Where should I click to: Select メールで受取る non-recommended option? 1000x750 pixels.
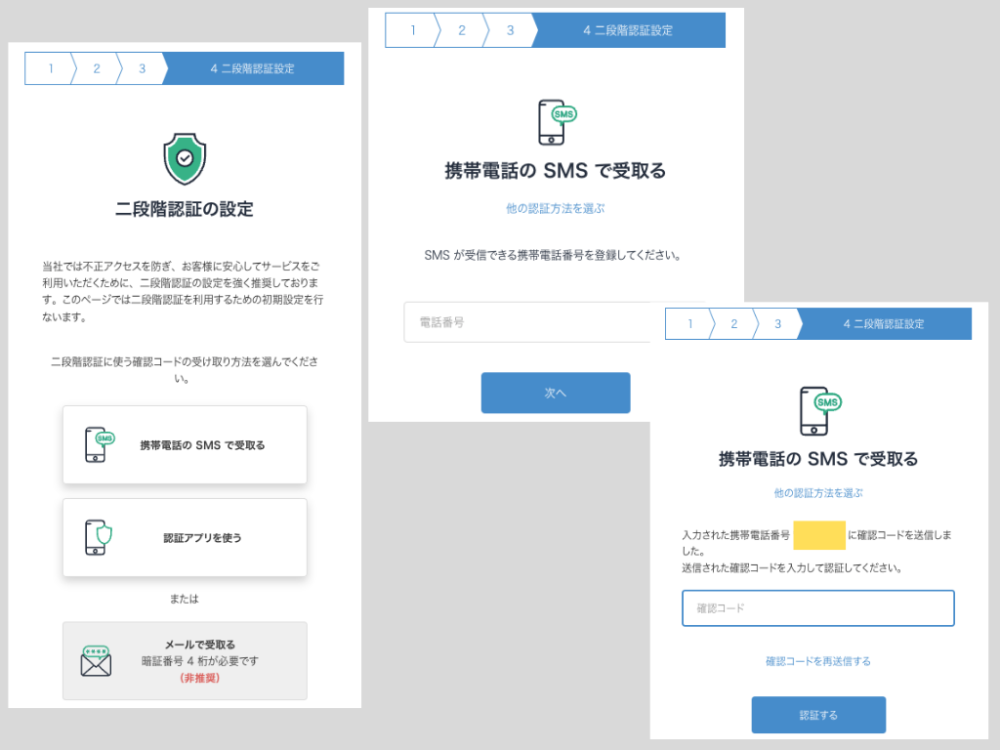click(184, 661)
